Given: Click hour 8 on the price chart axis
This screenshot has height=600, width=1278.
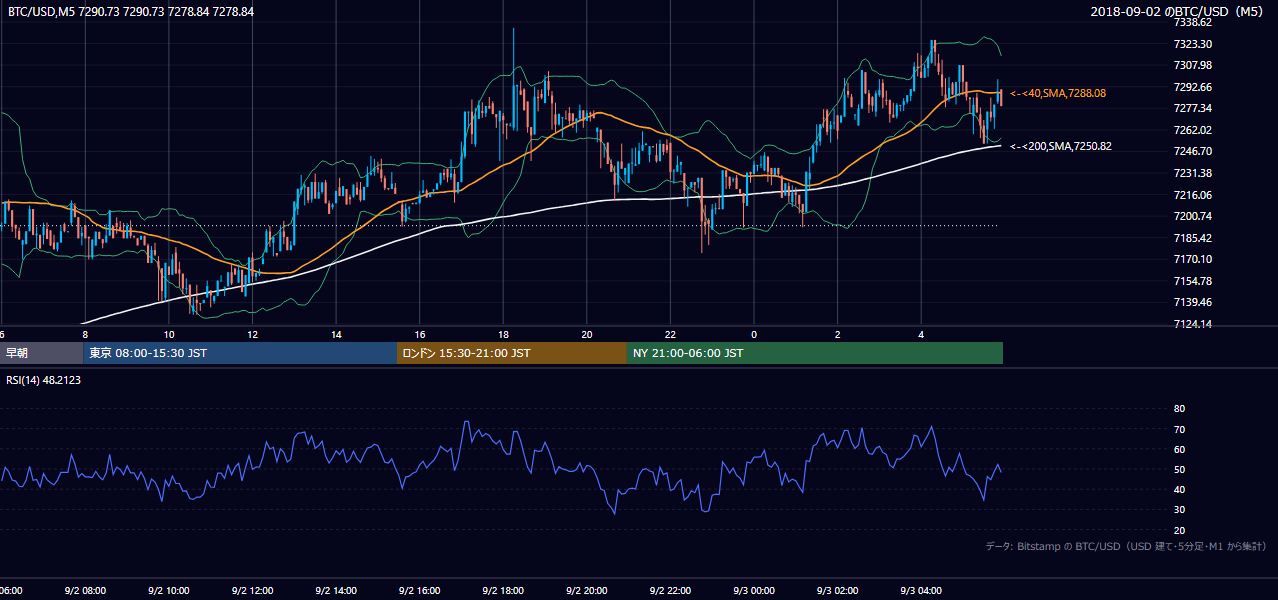Looking at the screenshot, I should (85, 335).
